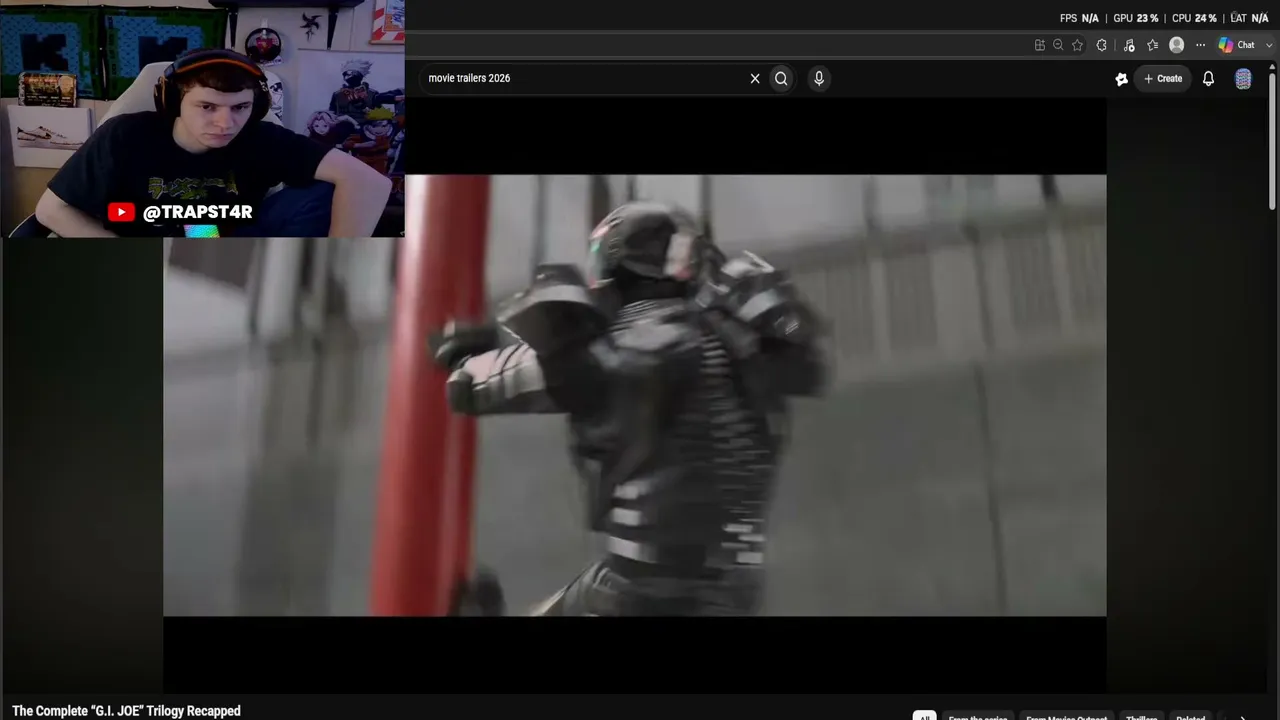The width and height of the screenshot is (1280, 720).
Task: Click the "LAT N/A" overlay stat
Action: (1249, 18)
